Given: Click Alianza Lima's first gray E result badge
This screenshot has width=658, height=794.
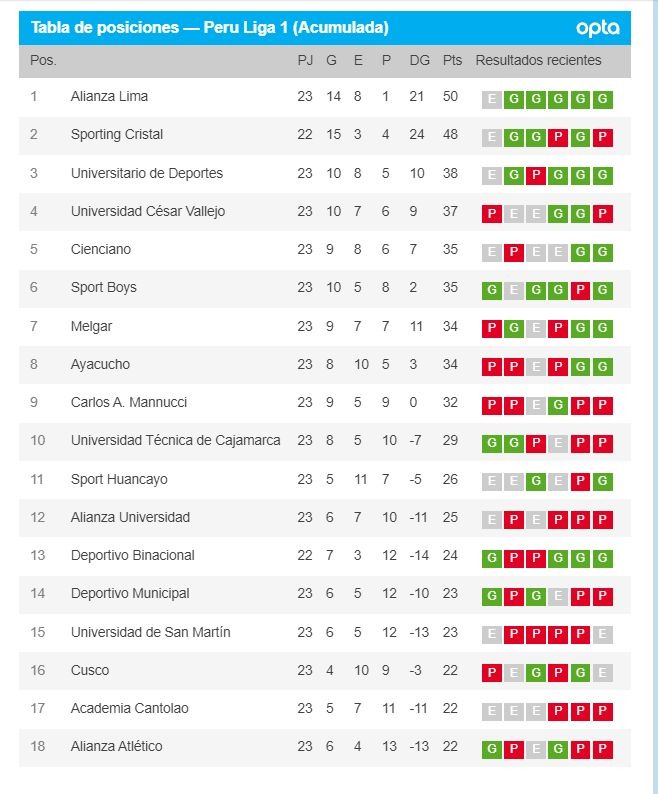Looking at the screenshot, I should (491, 99).
